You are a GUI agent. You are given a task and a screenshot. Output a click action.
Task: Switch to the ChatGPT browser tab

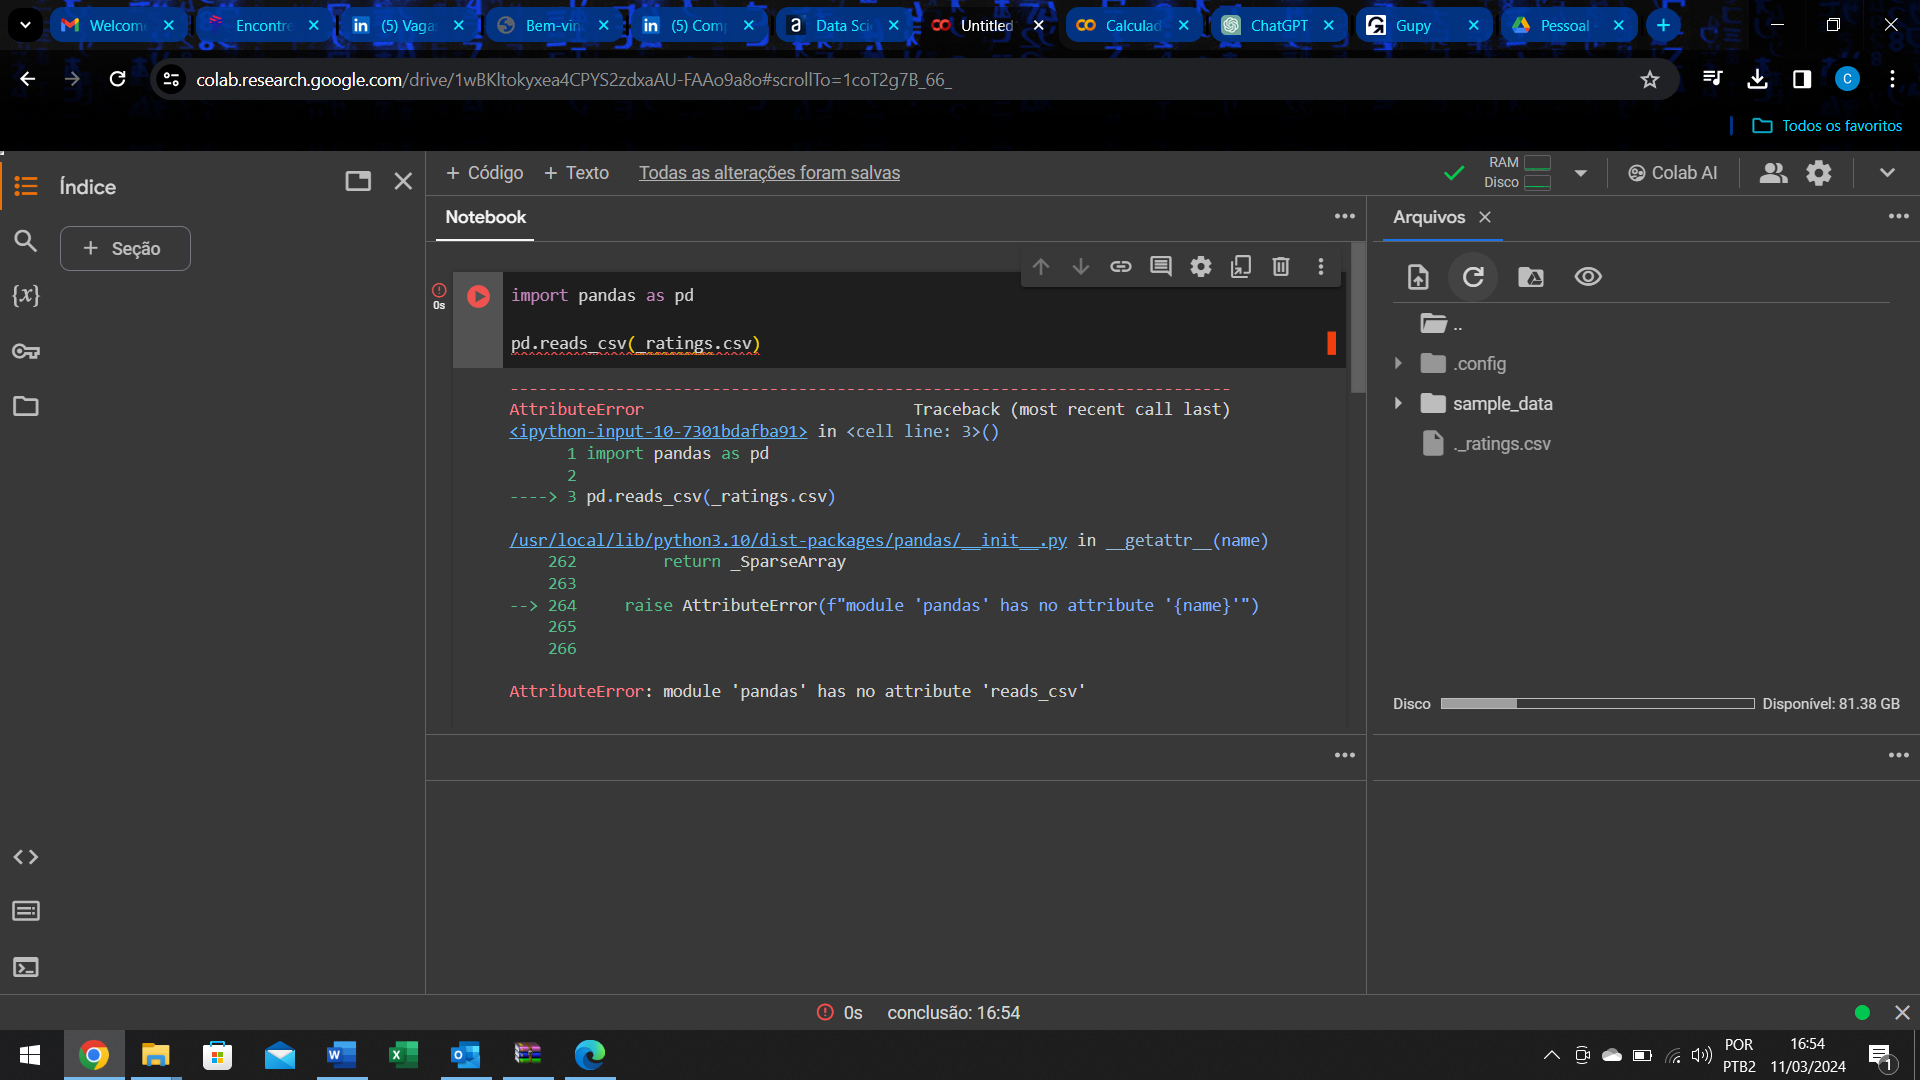point(1277,26)
